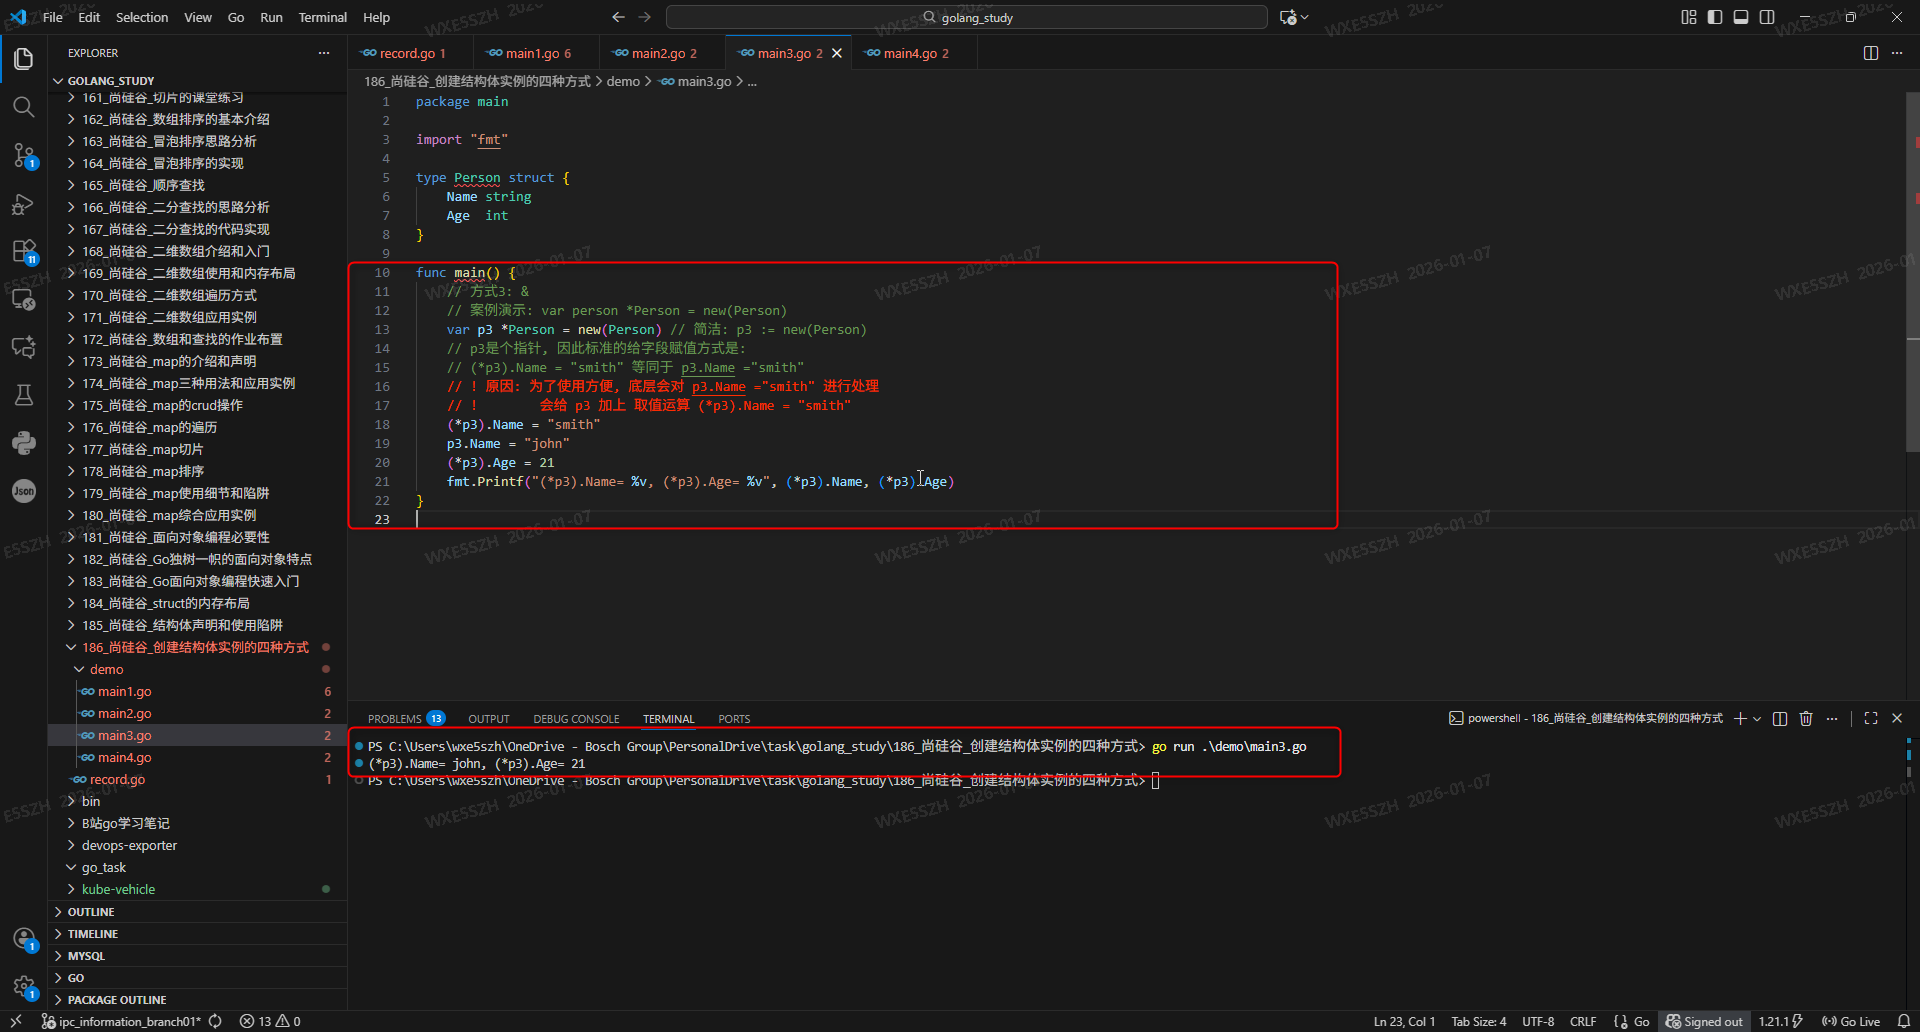This screenshot has width=1920, height=1032.
Task: Click Go Live in status bar
Action: pos(1851,1021)
